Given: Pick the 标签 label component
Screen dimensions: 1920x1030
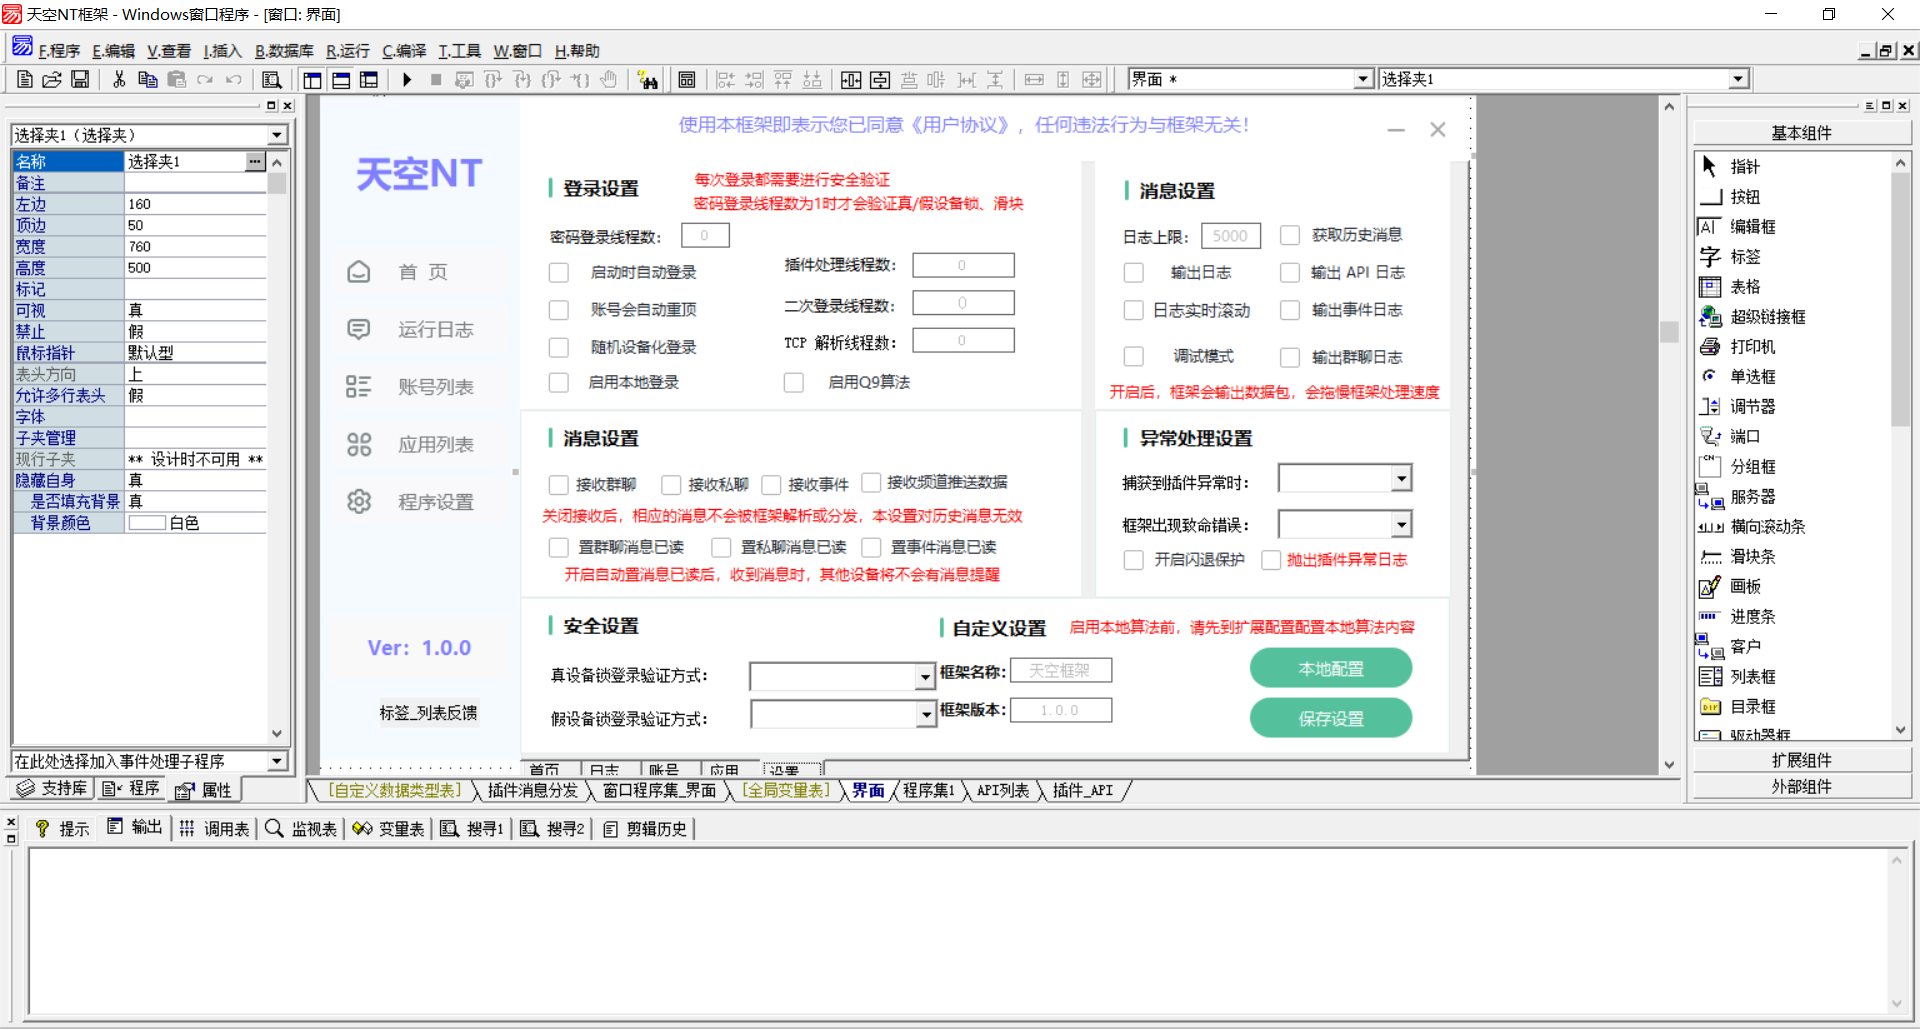Looking at the screenshot, I should 1744,256.
